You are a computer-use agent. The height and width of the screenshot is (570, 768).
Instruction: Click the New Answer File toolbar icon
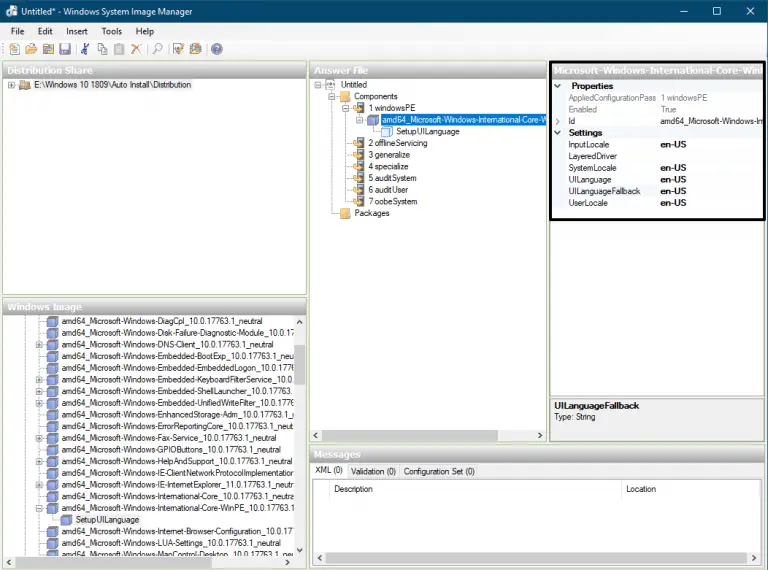coord(14,49)
